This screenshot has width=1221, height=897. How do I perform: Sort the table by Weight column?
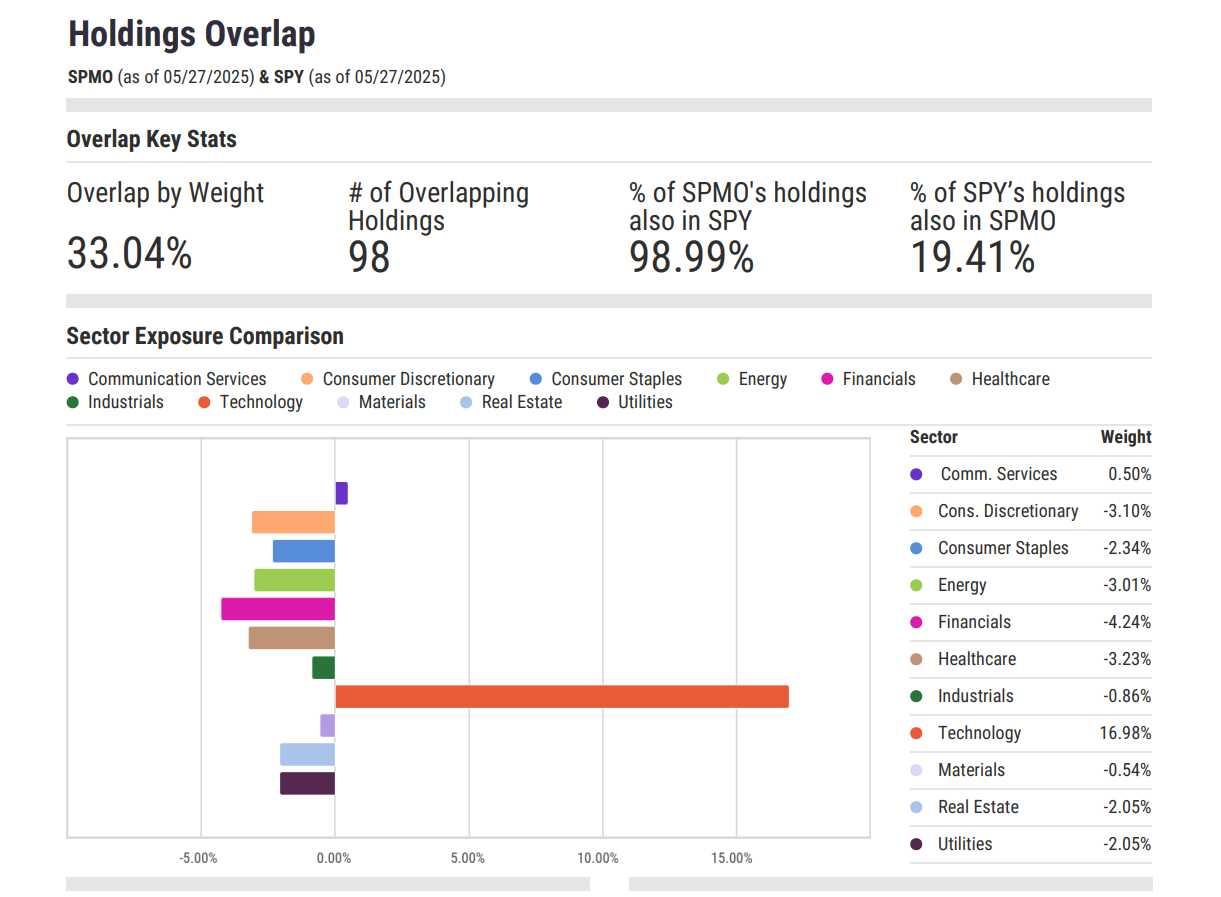click(x=1125, y=437)
